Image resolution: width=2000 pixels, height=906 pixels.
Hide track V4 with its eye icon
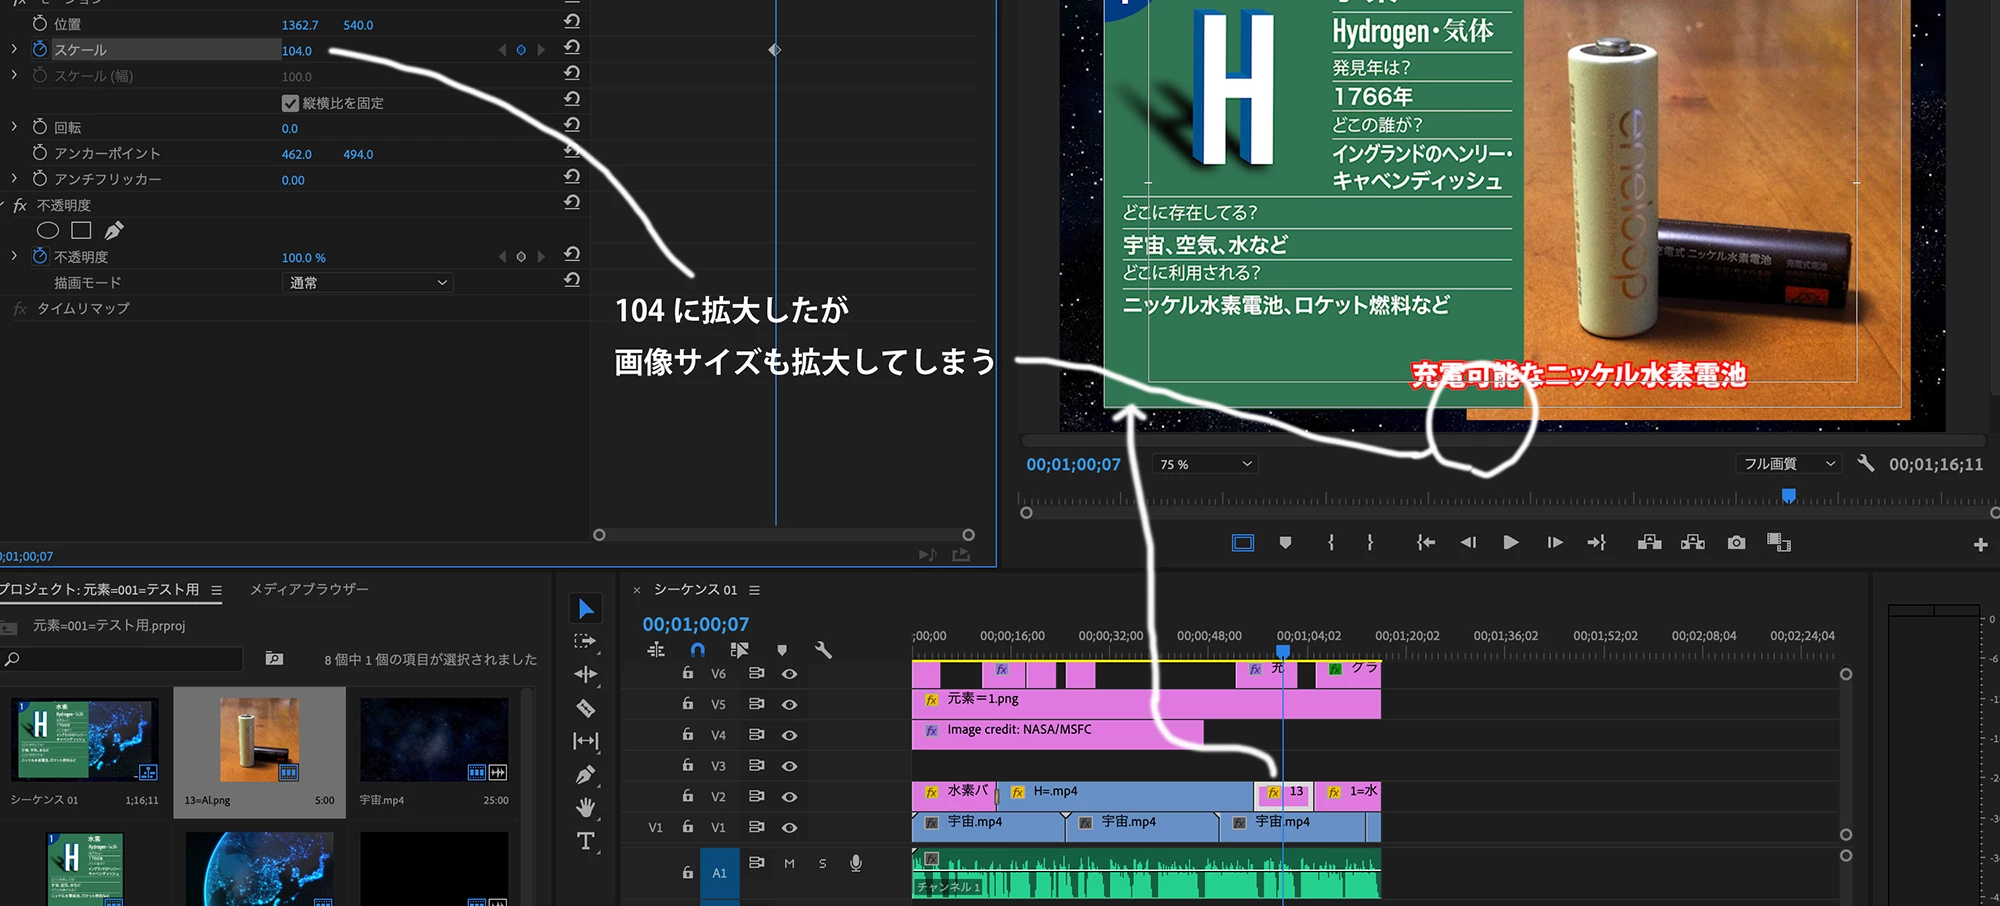click(x=789, y=735)
